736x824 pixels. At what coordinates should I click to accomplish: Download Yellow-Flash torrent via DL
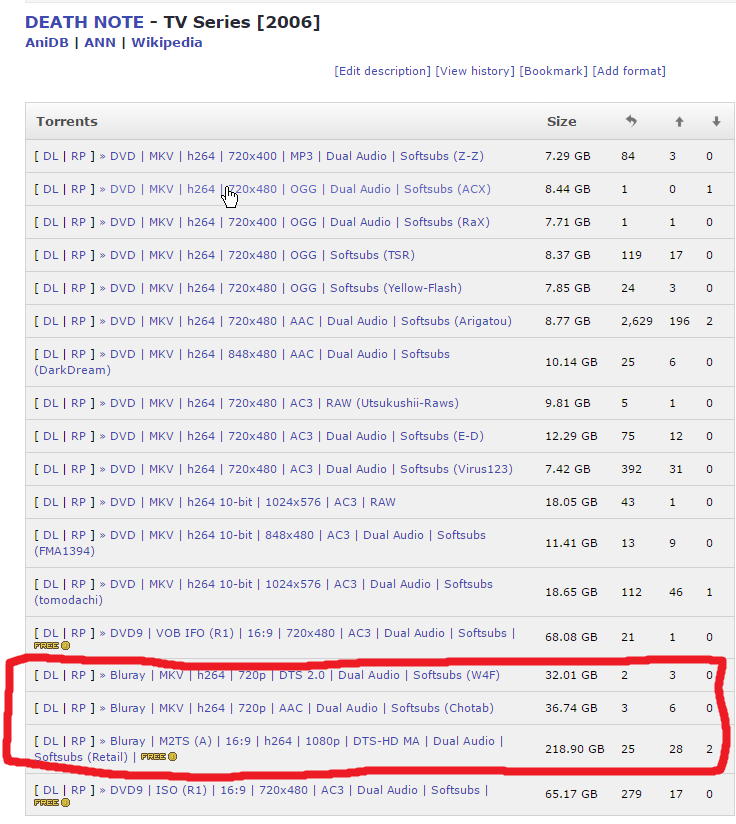pos(50,288)
